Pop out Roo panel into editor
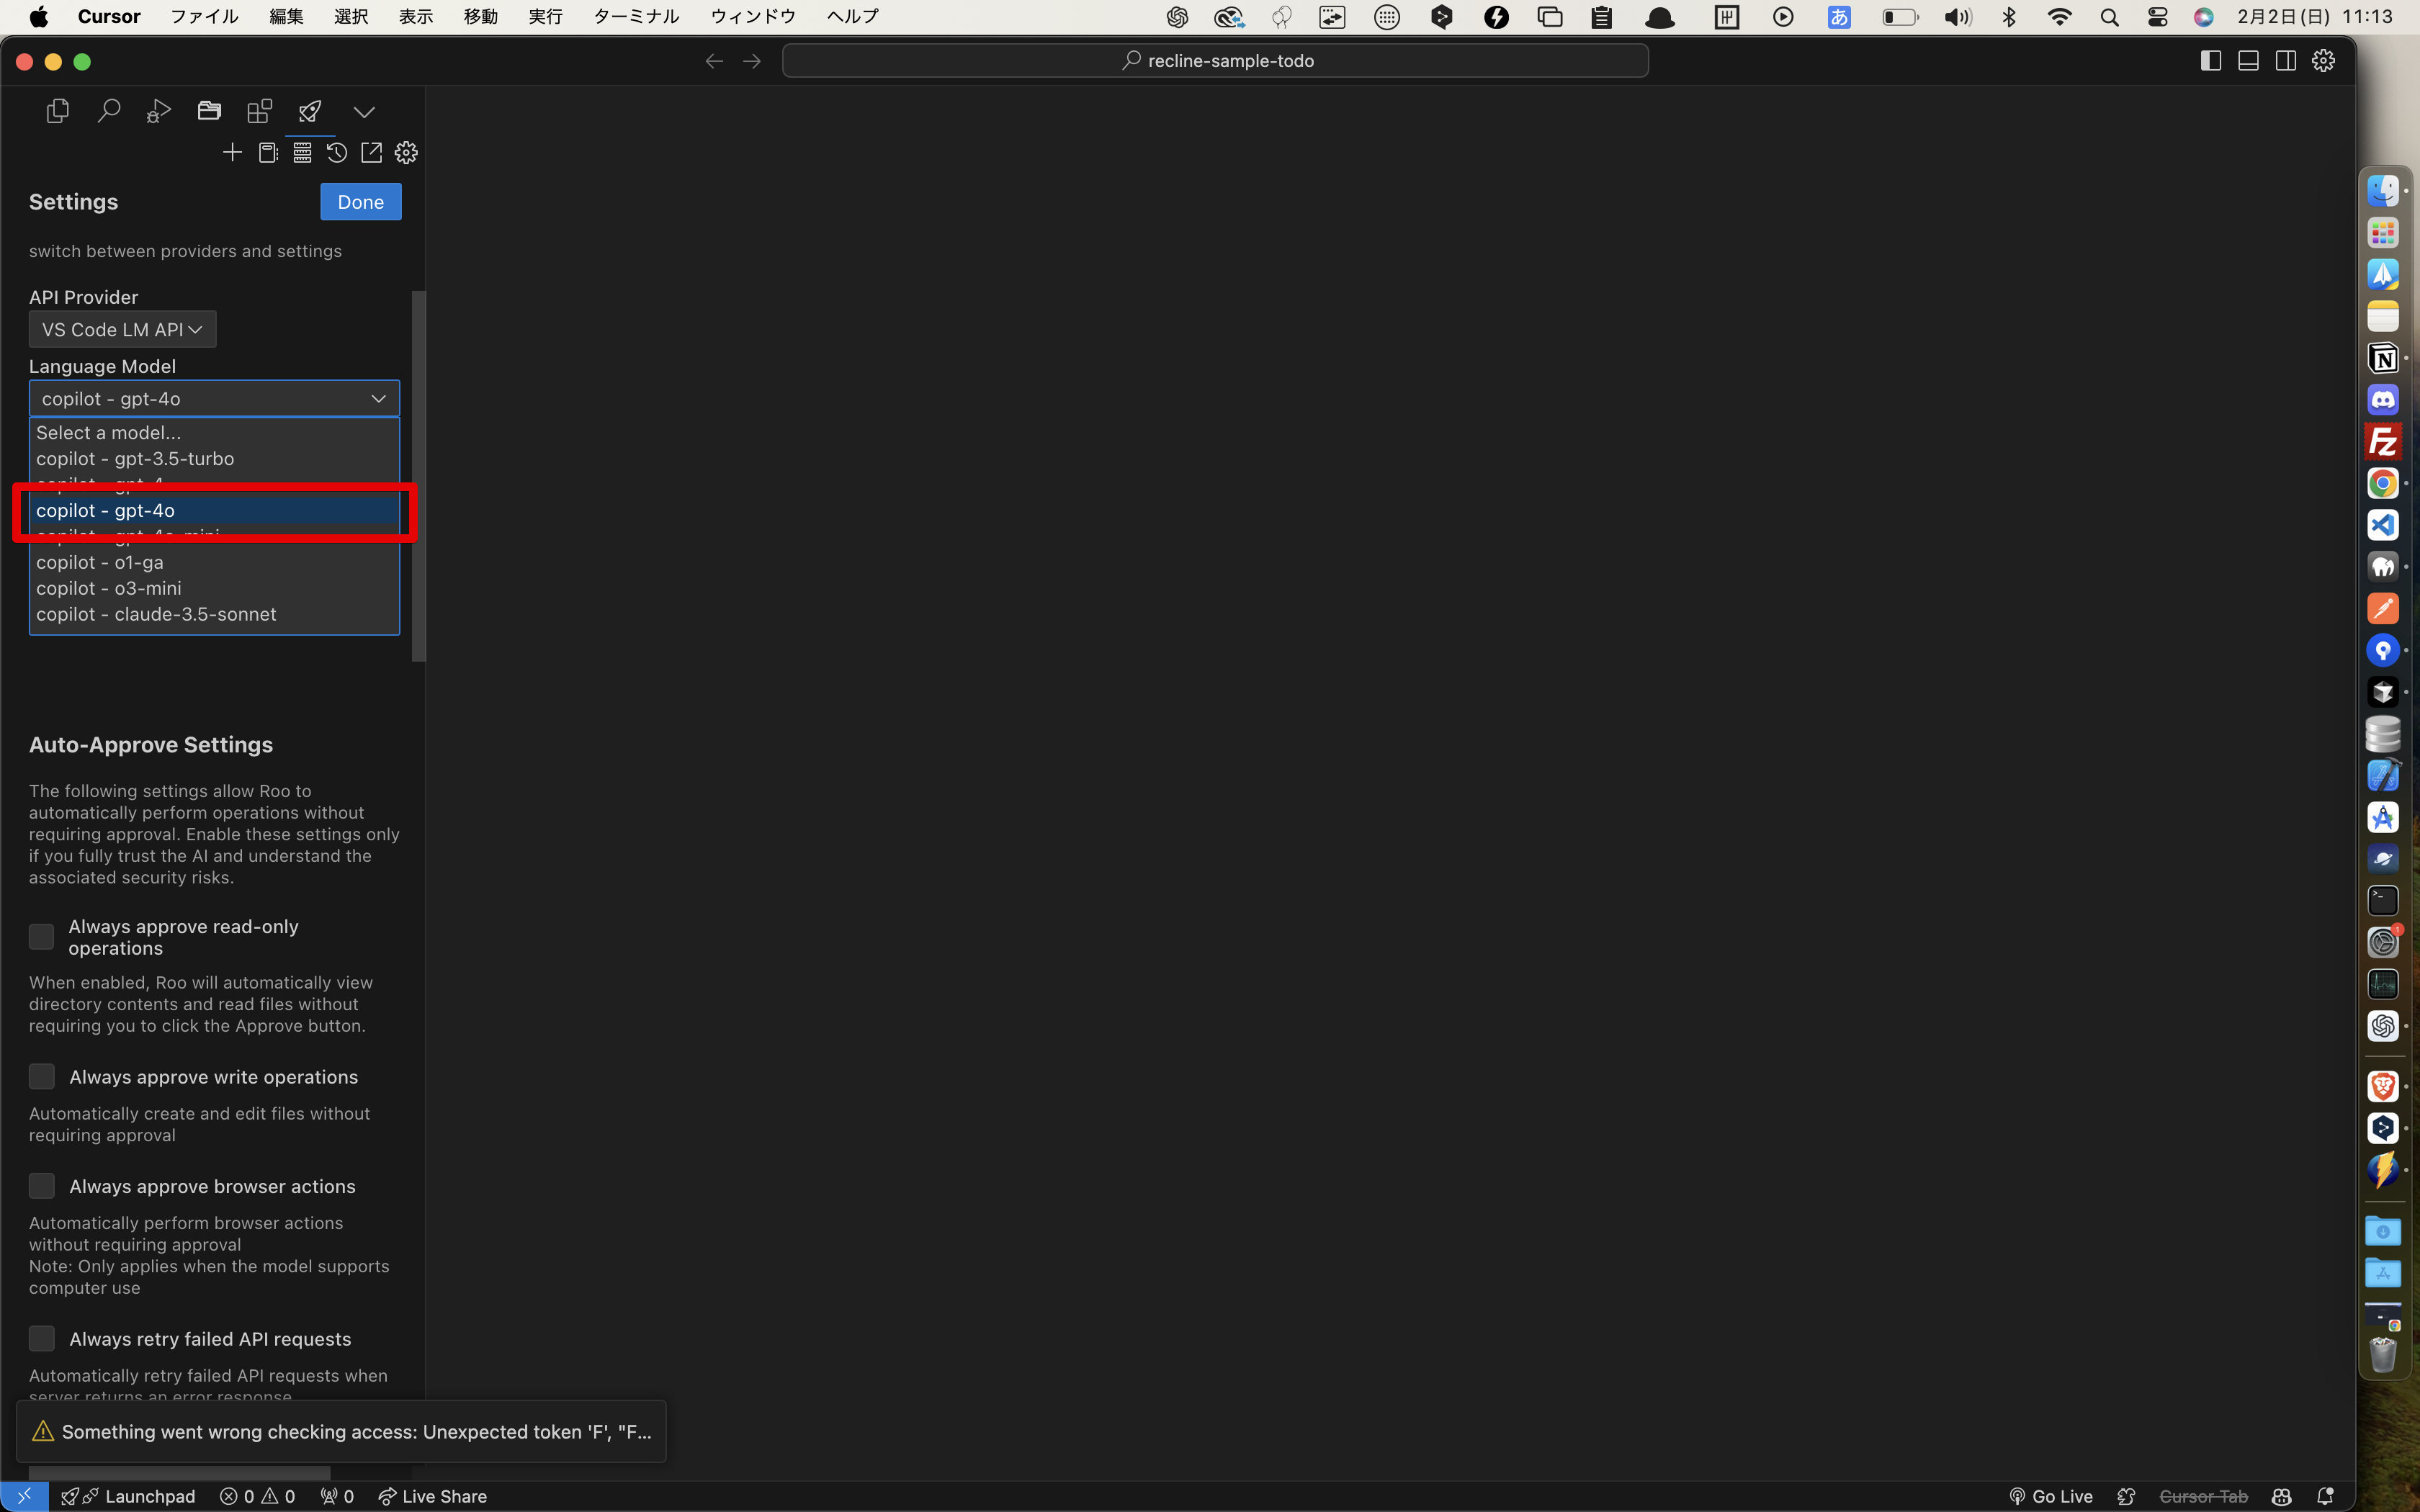The height and width of the screenshot is (1512, 2420). (371, 152)
